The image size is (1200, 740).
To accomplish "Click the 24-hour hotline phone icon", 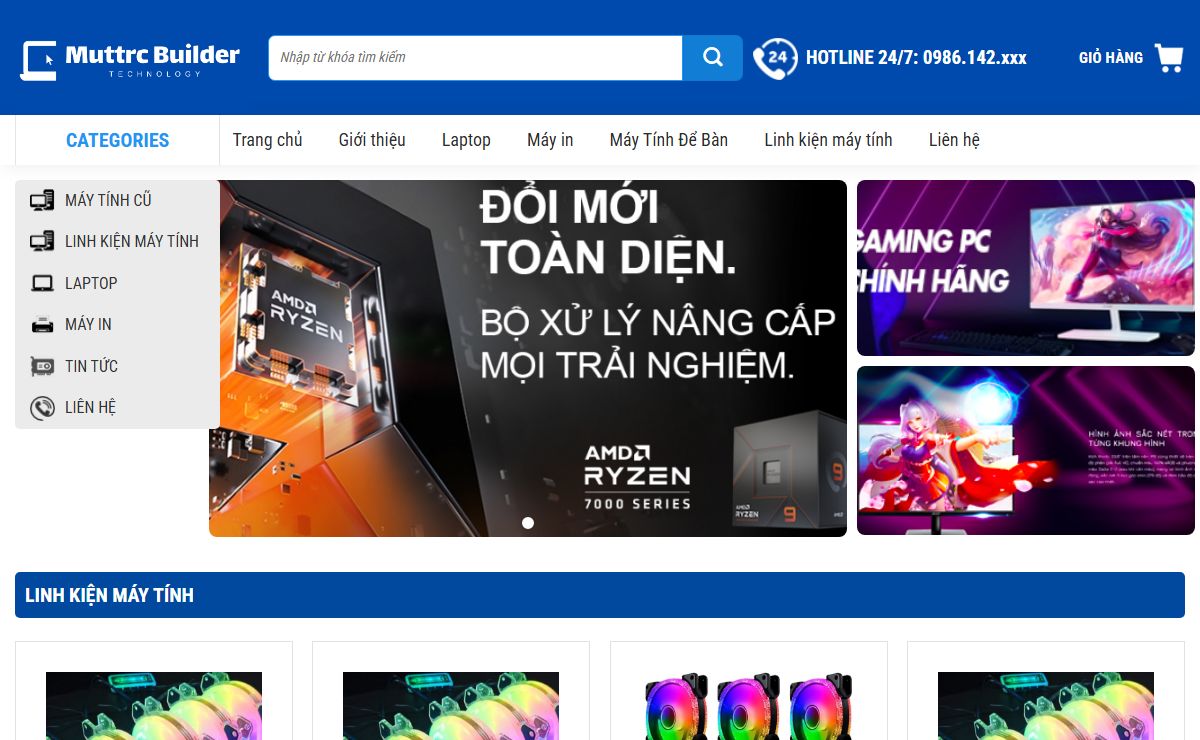I will pos(775,58).
